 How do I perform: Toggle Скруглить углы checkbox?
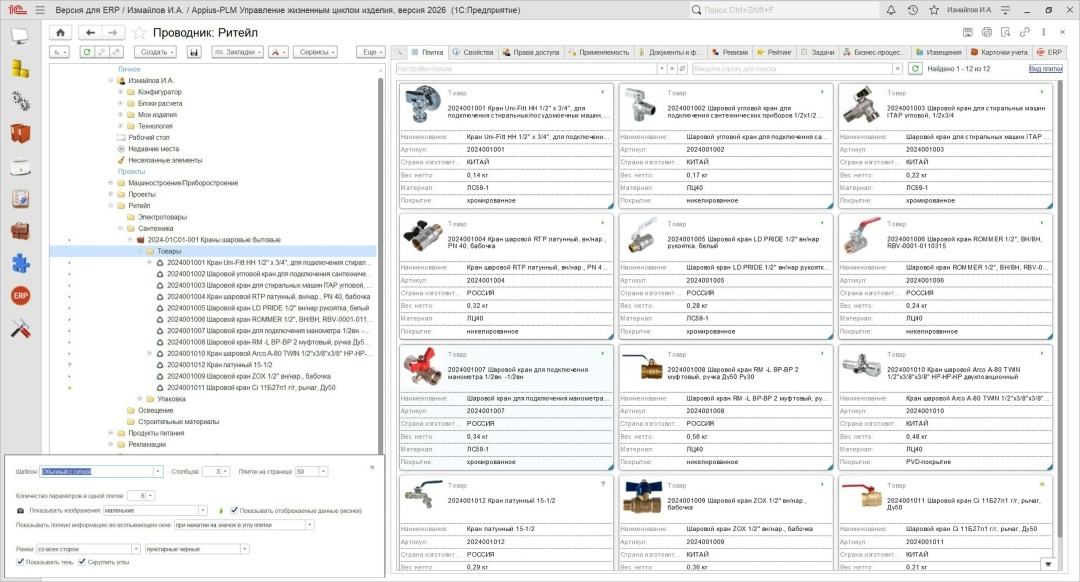point(82,562)
